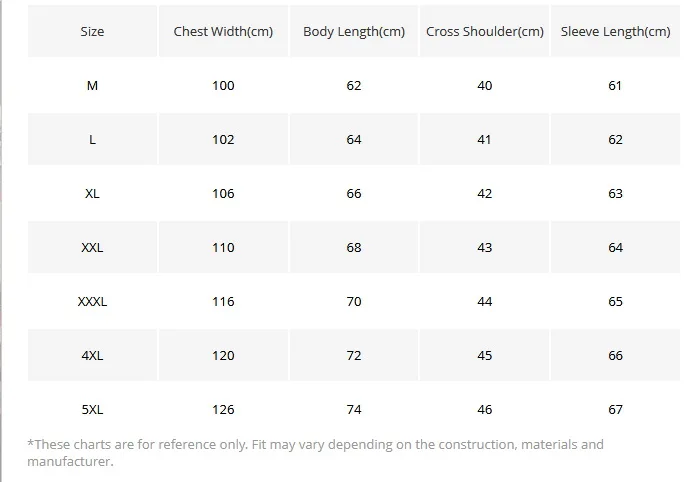The image size is (691, 482).
Task: Click the M size row label
Action: (92, 86)
